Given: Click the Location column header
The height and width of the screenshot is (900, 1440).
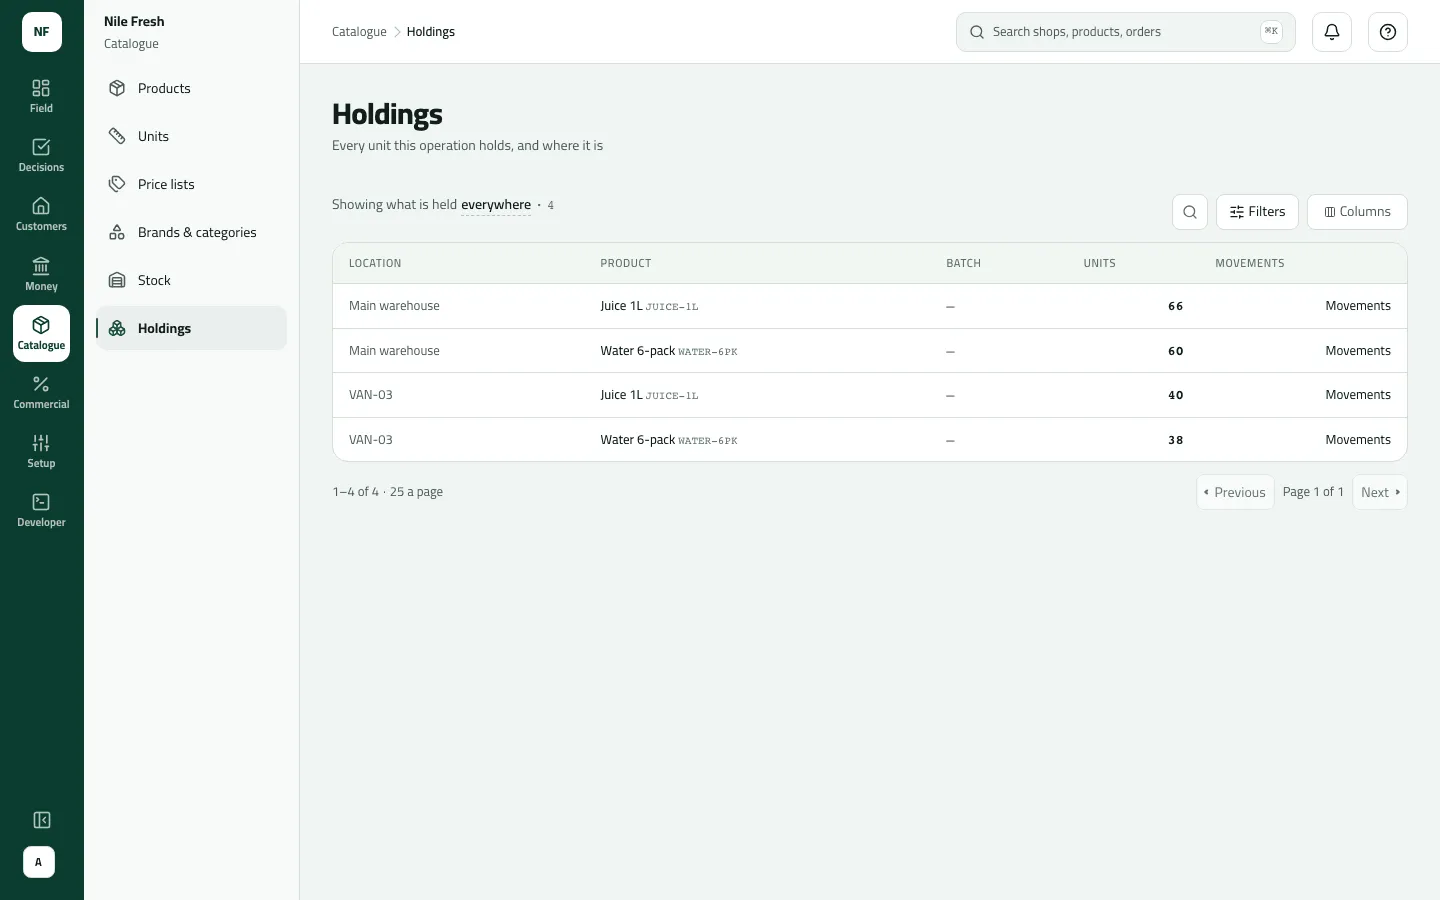Looking at the screenshot, I should (375, 264).
